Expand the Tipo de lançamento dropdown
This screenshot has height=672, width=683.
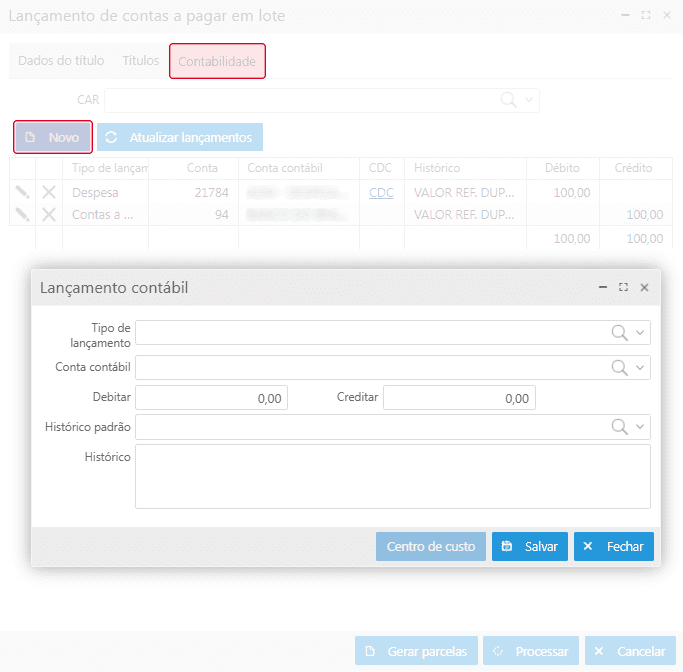pyautogui.click(x=641, y=333)
